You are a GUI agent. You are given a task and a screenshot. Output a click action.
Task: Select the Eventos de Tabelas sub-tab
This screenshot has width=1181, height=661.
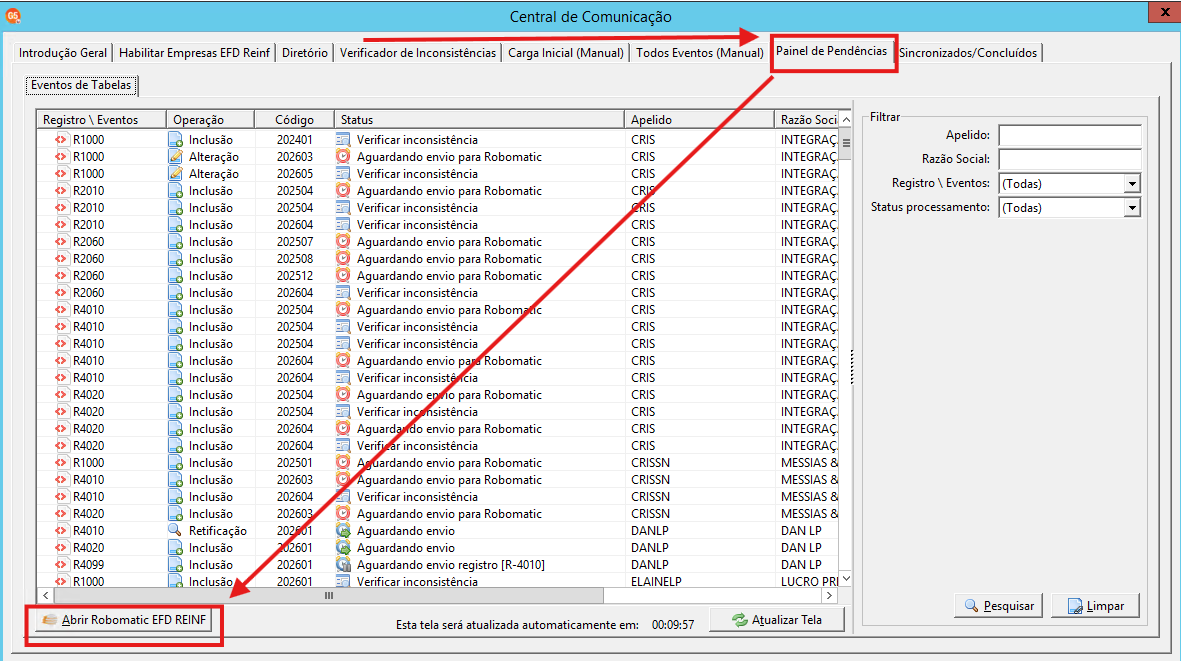point(81,85)
